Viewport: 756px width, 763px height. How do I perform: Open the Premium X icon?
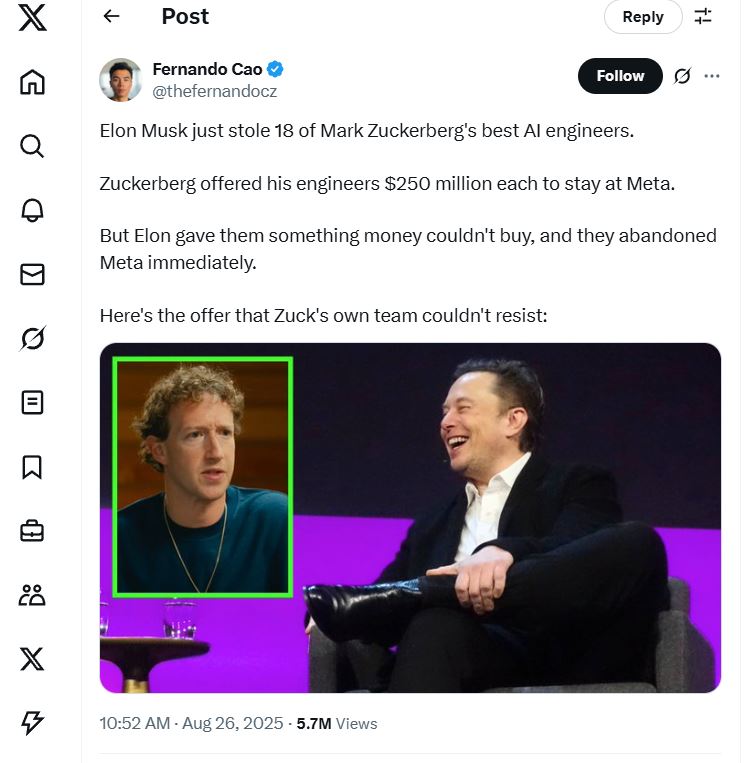pos(32,659)
